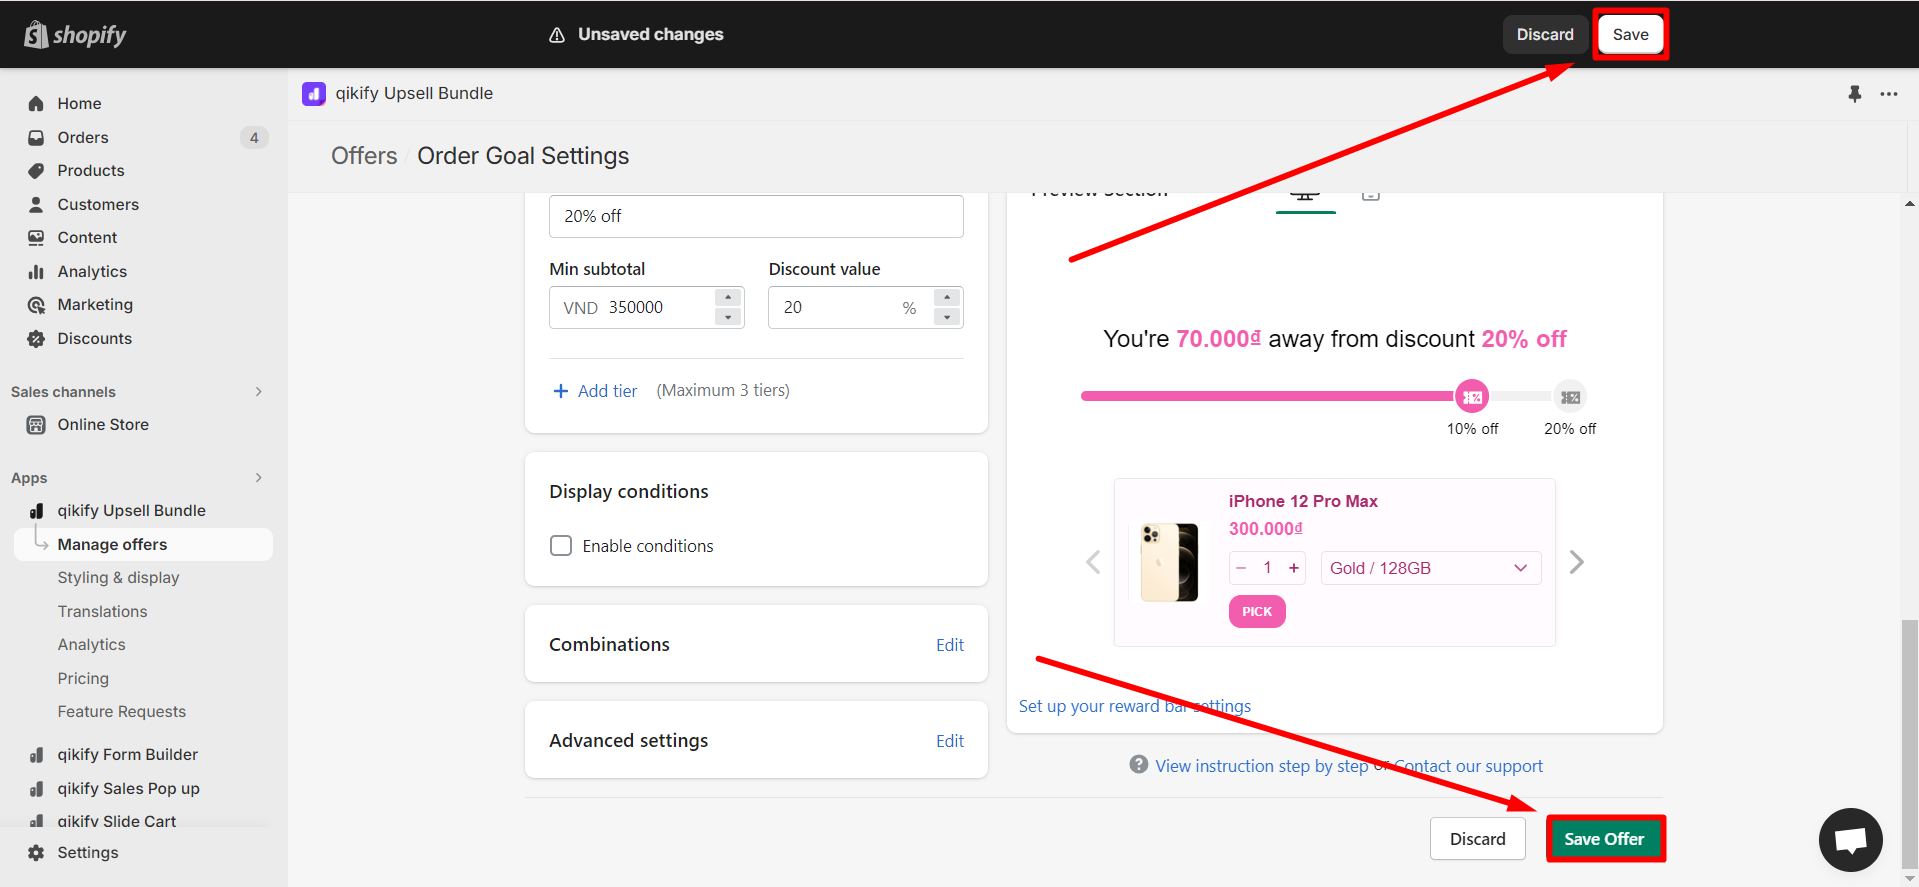This screenshot has height=887, width=1919.
Task: Click the 20% off reward marker icon
Action: pyautogui.click(x=1571, y=397)
